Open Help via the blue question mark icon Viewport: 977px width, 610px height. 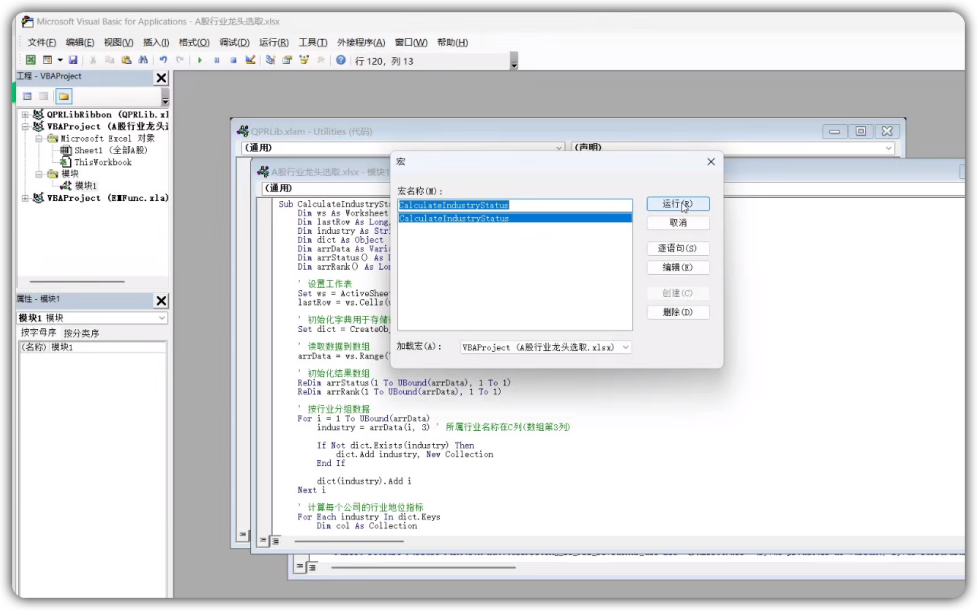pyautogui.click(x=341, y=61)
